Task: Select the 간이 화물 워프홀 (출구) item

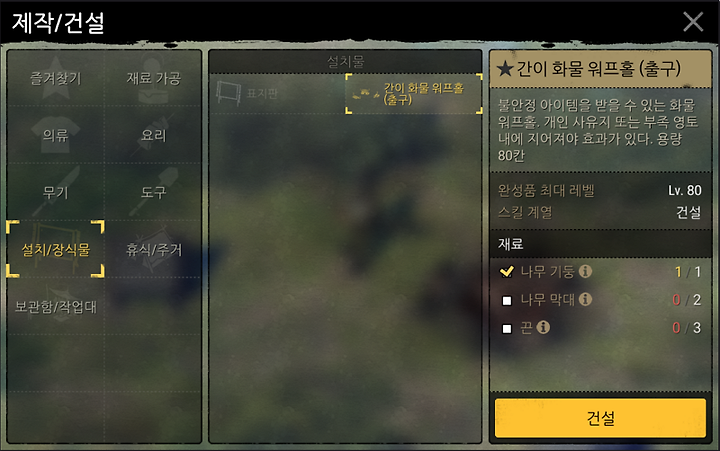Action: click(414, 94)
